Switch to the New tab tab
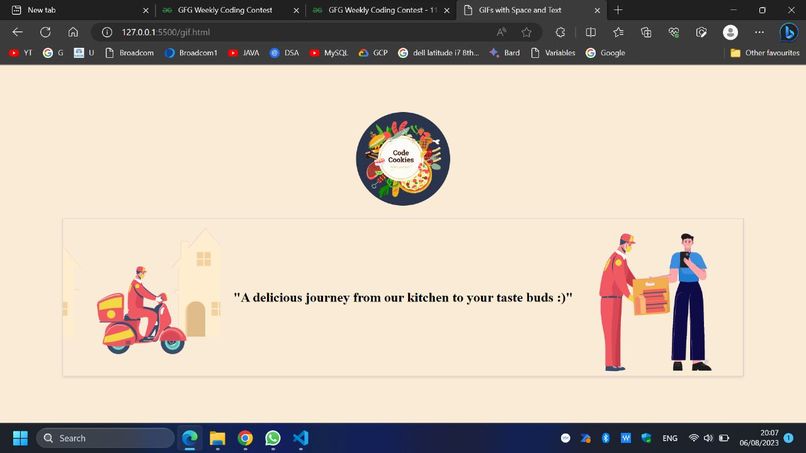The width and height of the screenshot is (806, 453). [x=77, y=10]
